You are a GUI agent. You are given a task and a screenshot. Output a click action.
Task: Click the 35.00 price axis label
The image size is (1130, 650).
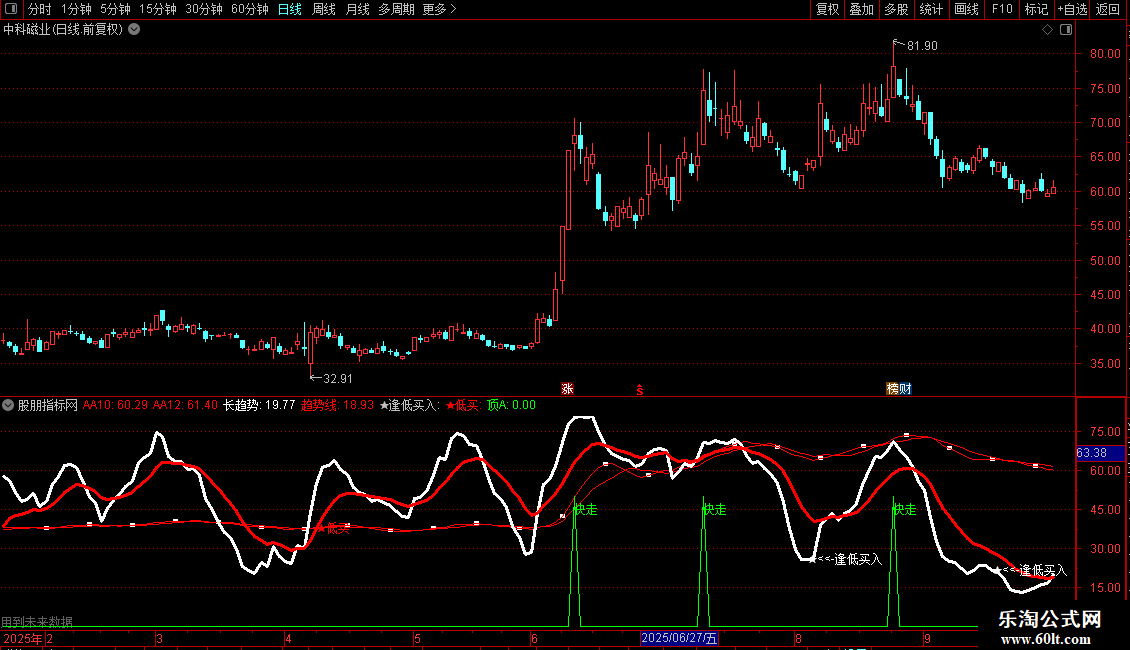pyautogui.click(x=1105, y=364)
